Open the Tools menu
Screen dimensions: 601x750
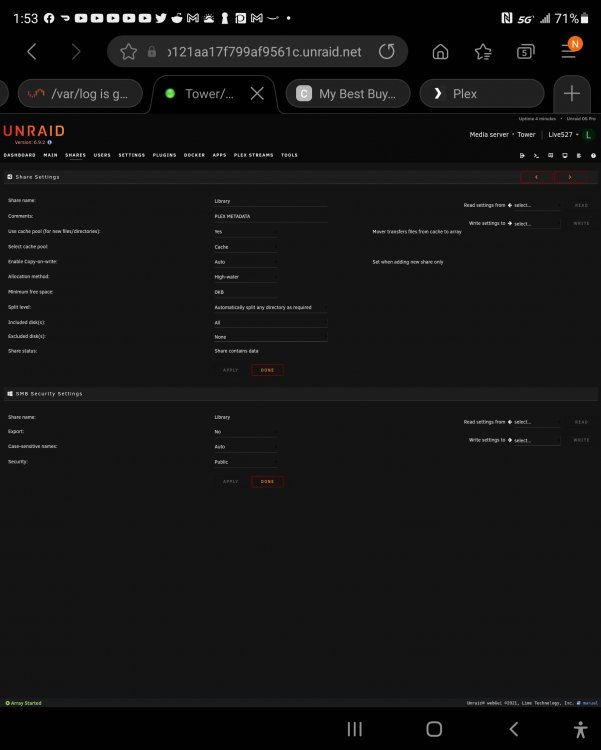click(289, 155)
